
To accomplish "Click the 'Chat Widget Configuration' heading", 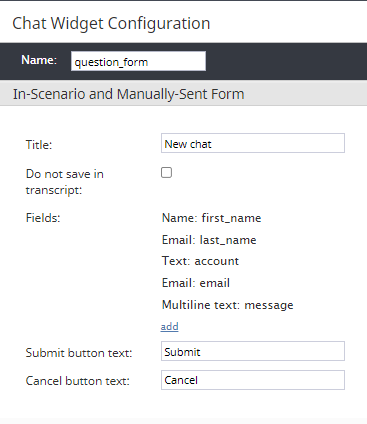I will 111,23.
